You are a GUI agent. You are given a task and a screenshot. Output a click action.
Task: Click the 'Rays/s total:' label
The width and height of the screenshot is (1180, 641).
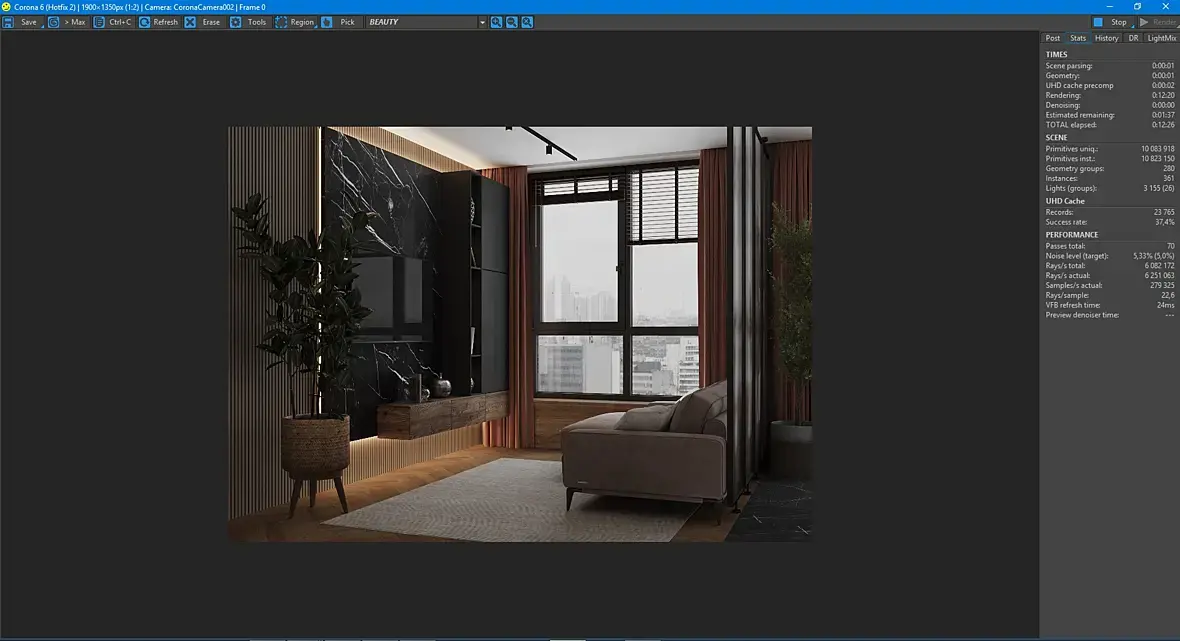click(1065, 266)
